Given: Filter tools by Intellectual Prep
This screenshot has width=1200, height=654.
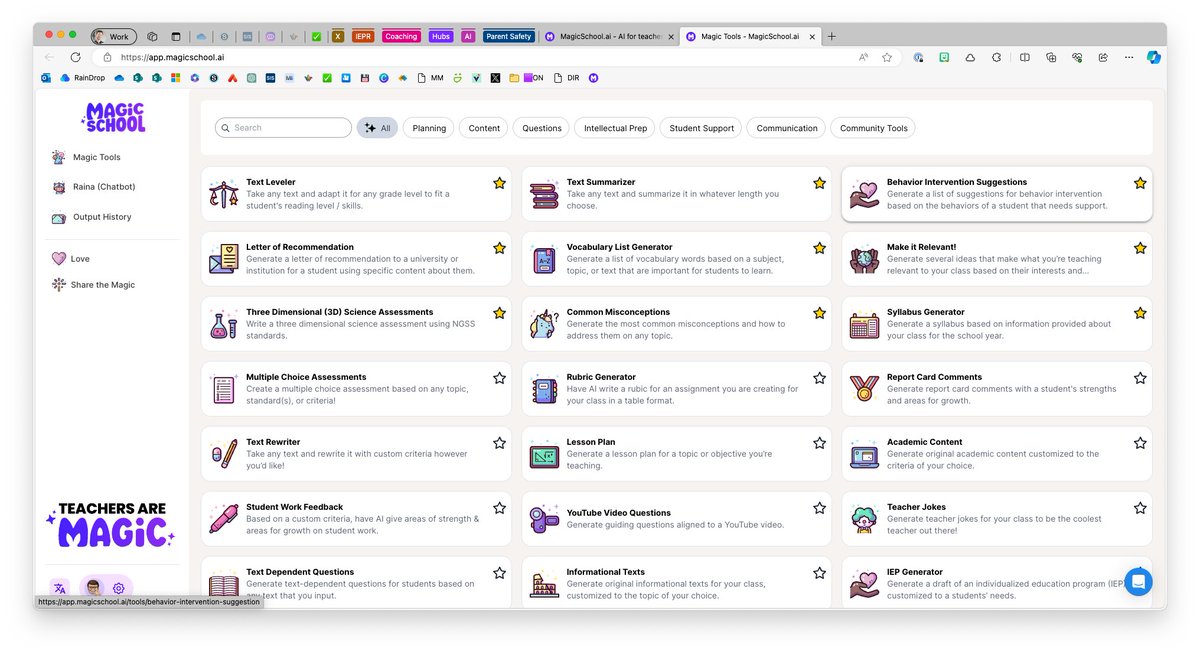Looking at the screenshot, I should tap(615, 128).
